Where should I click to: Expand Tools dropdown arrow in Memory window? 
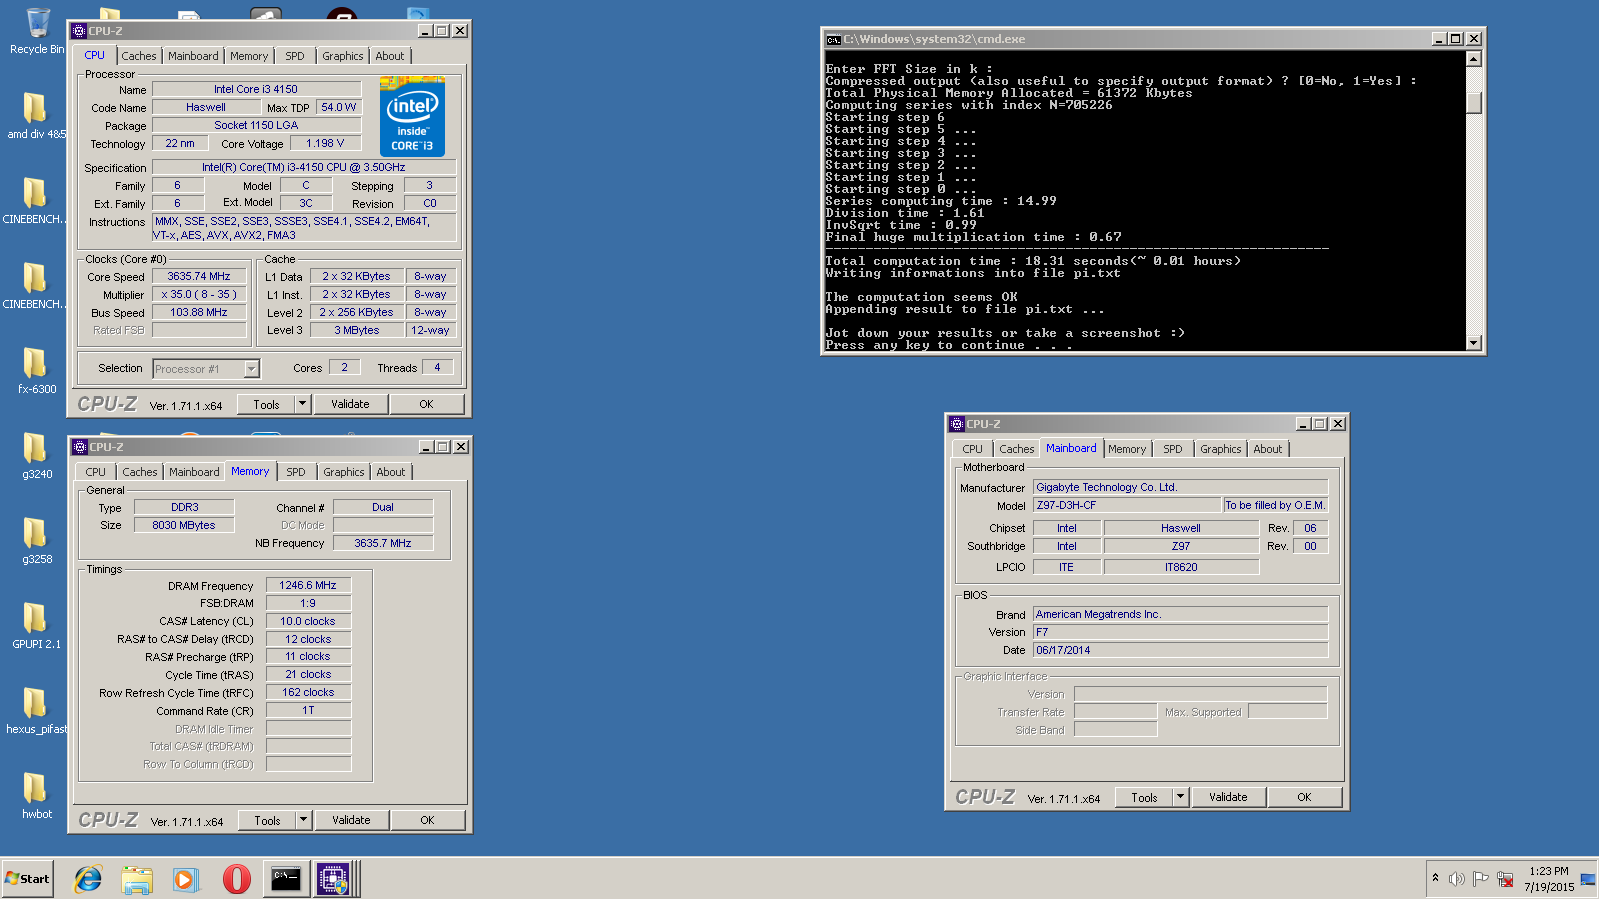(x=304, y=820)
